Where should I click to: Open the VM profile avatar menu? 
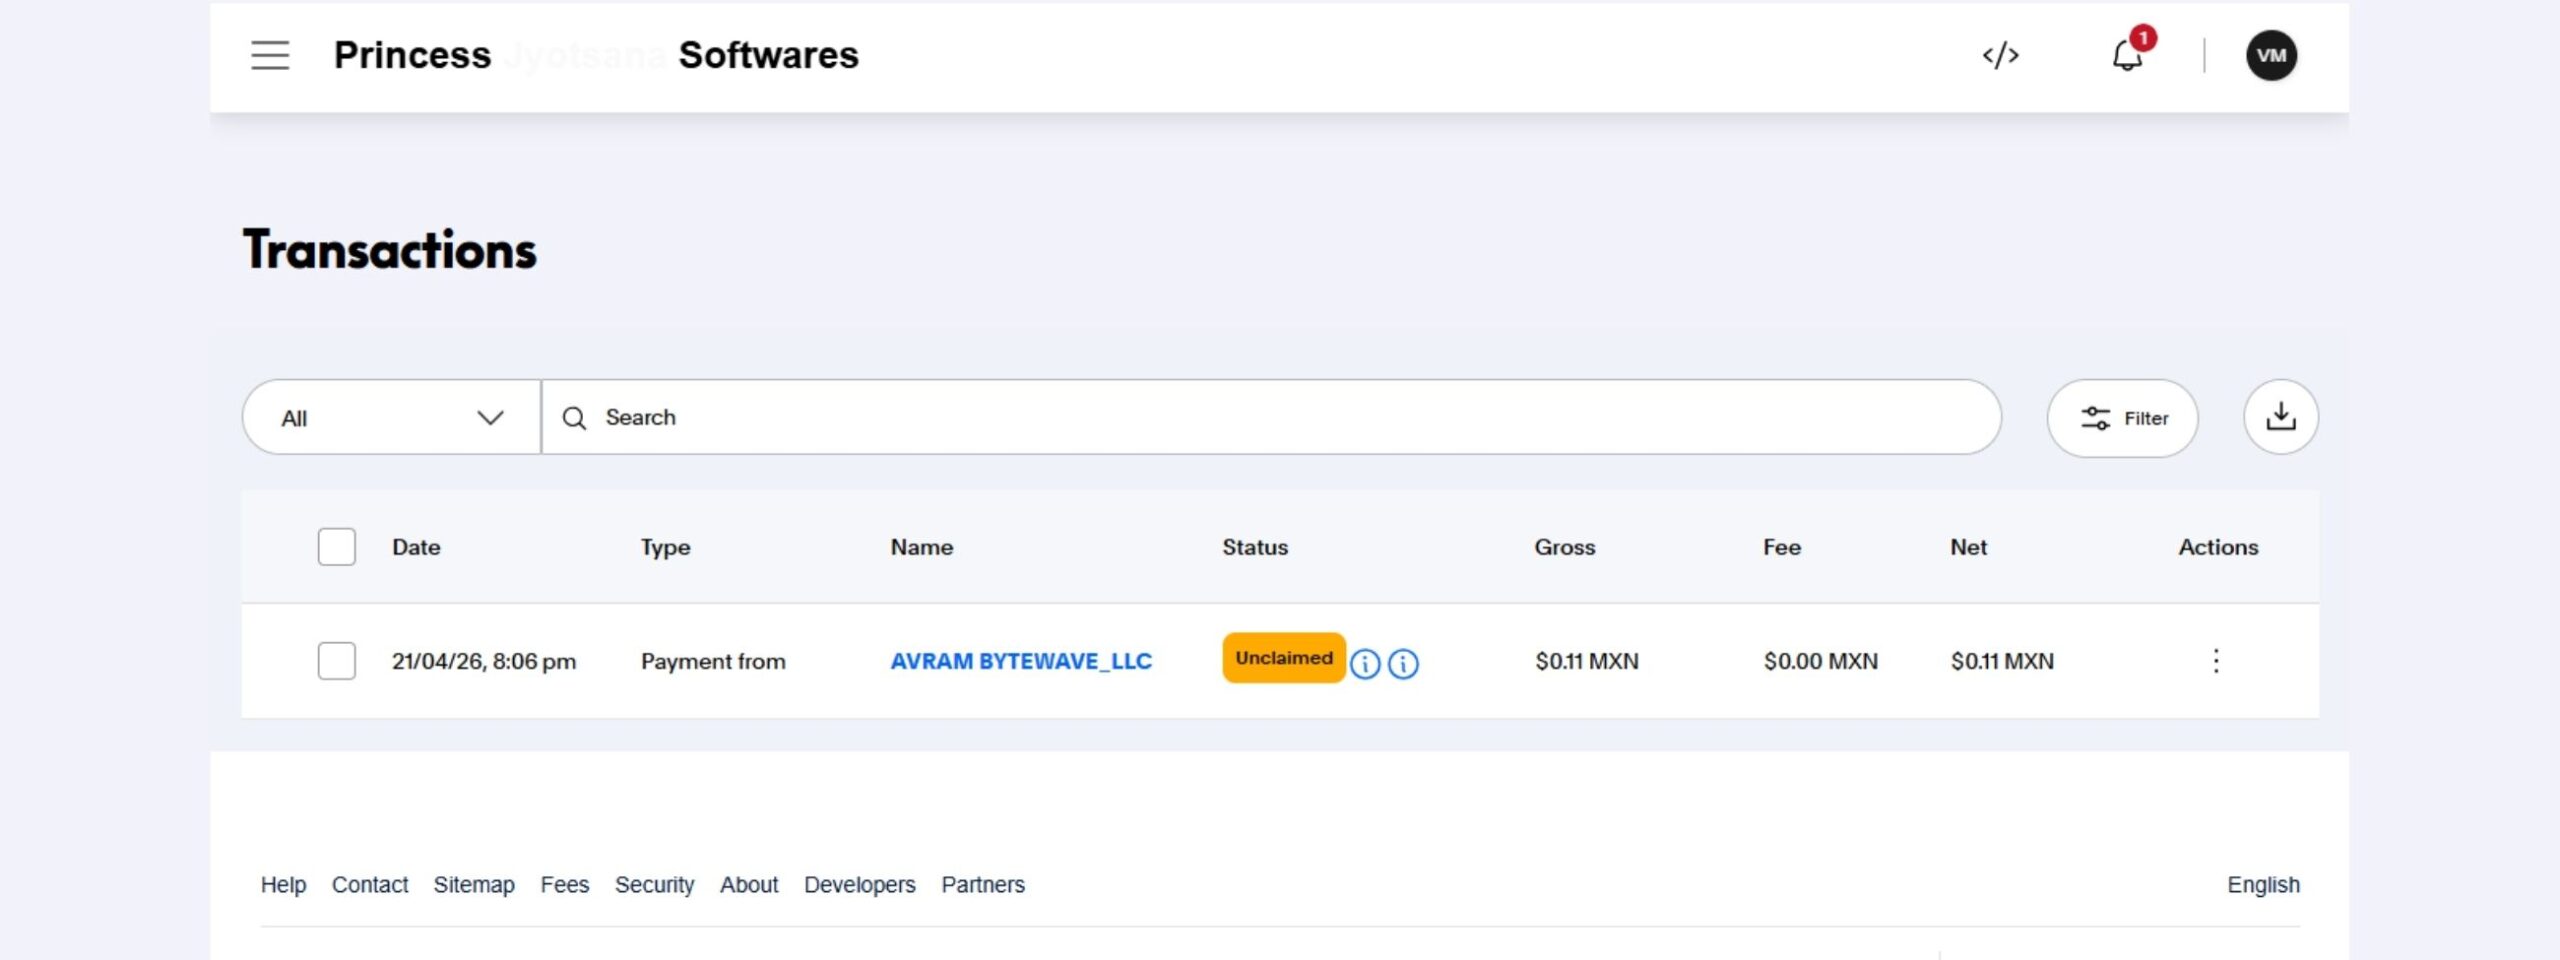2271,55
